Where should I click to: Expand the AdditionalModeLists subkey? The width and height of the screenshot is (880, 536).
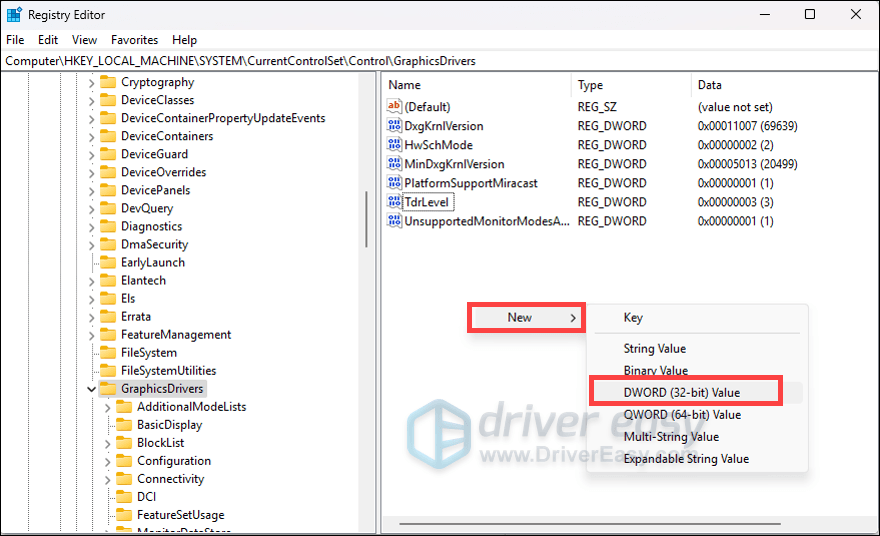(108, 407)
